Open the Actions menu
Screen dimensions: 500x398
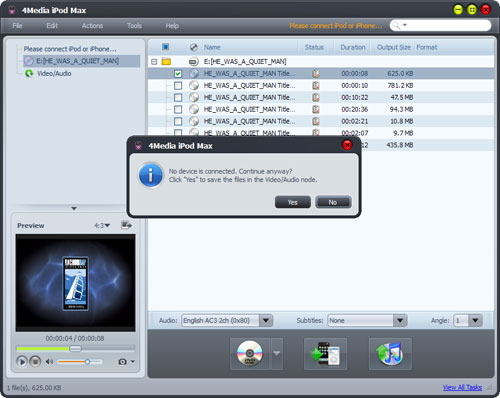pyautogui.click(x=92, y=26)
